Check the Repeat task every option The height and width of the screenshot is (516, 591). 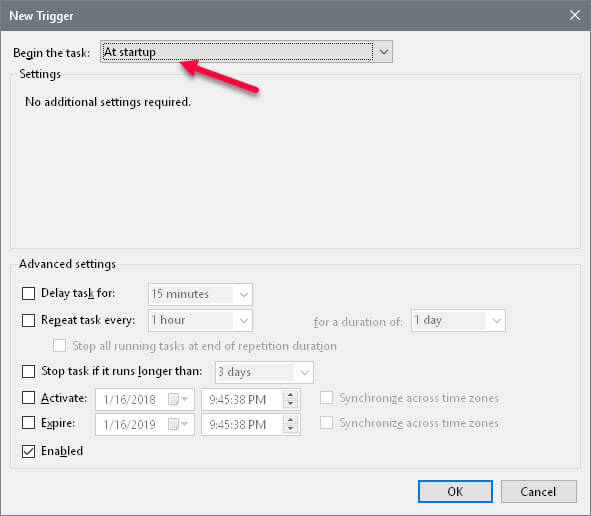(x=28, y=320)
